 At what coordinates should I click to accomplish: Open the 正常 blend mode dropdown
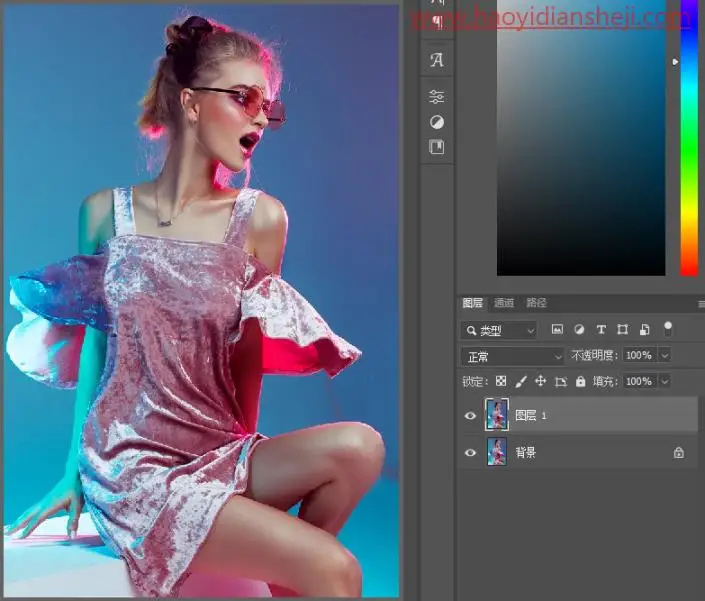click(512, 356)
